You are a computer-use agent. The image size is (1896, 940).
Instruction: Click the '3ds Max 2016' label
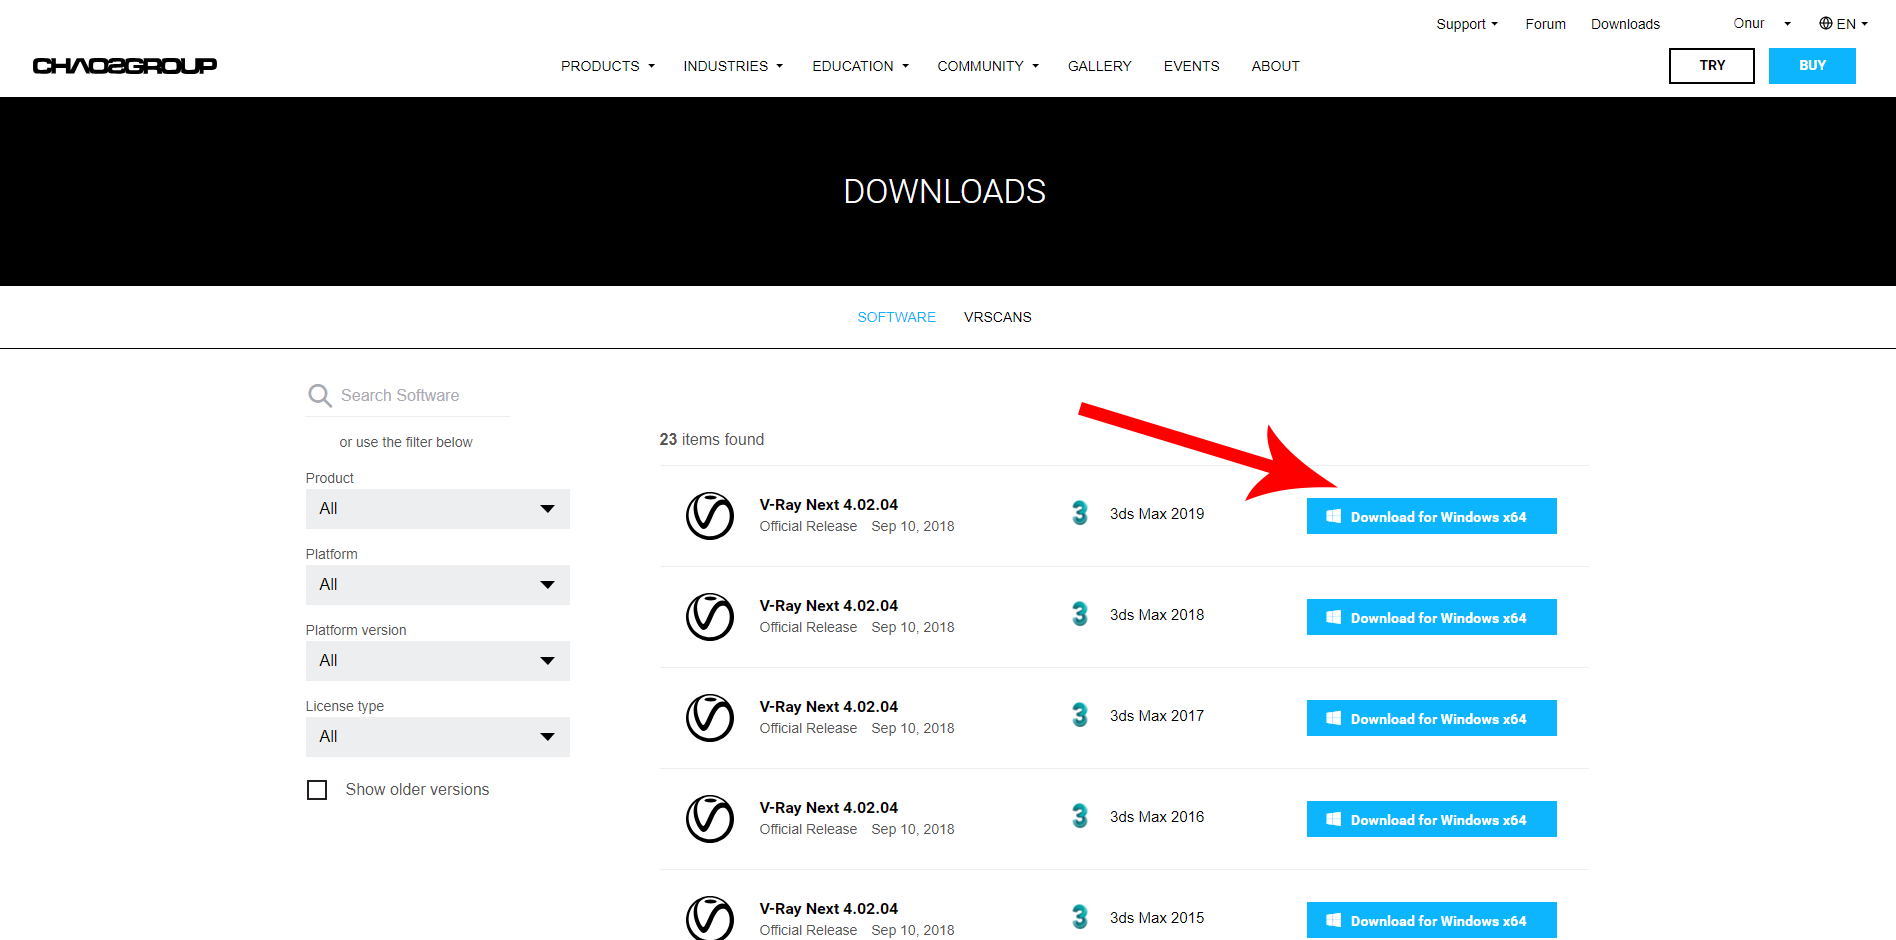coord(1157,817)
